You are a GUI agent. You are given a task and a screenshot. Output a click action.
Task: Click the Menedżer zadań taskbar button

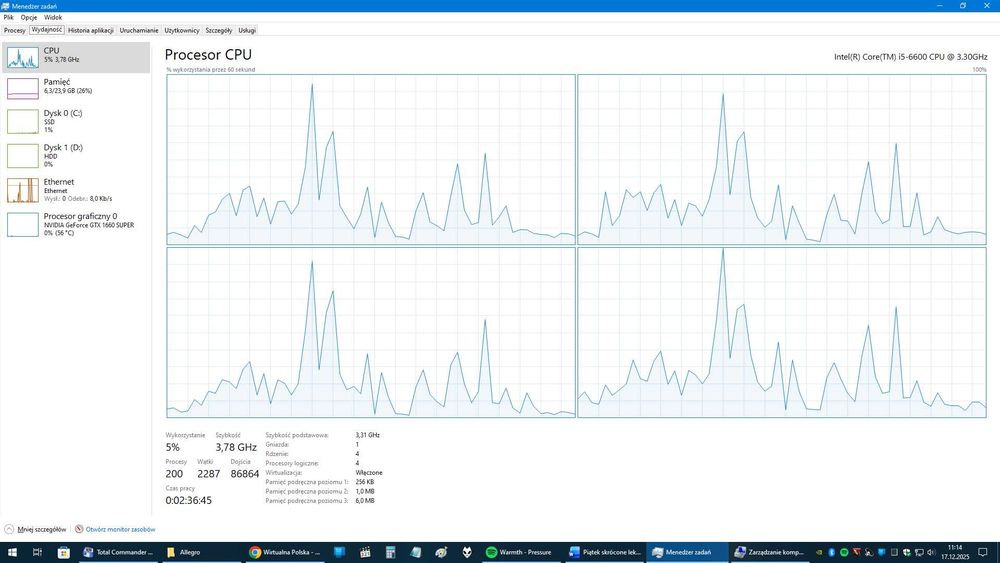[x=688, y=552]
